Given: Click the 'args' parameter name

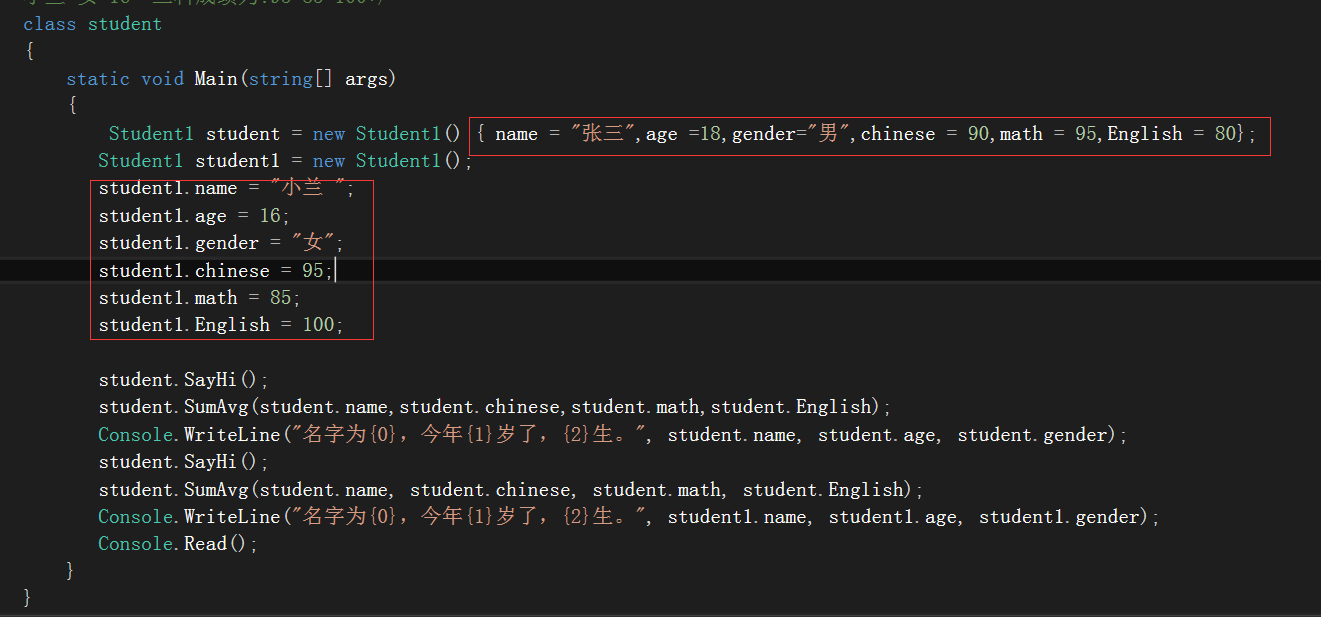Looking at the screenshot, I should (366, 79).
